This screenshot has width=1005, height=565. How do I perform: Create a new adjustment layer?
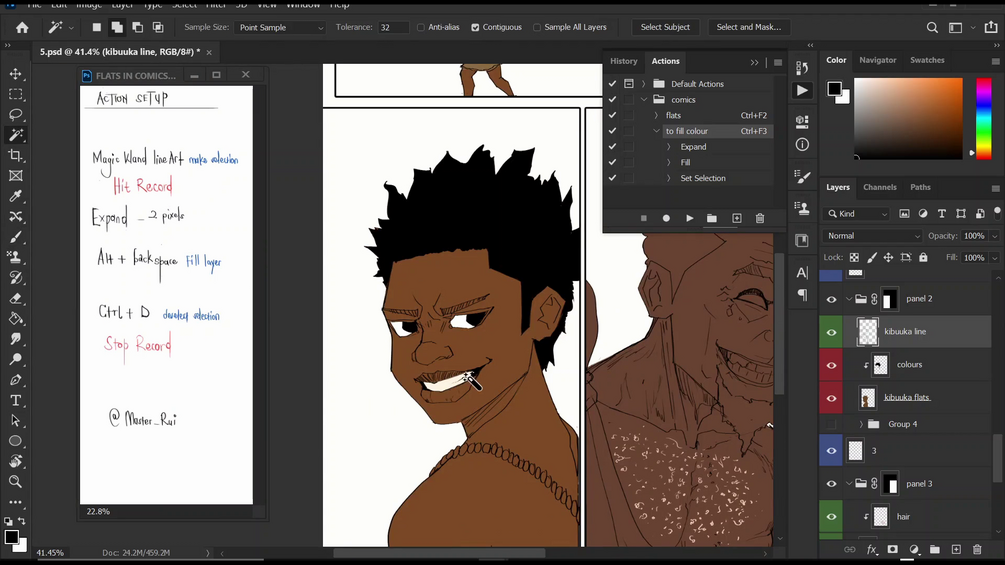(914, 550)
